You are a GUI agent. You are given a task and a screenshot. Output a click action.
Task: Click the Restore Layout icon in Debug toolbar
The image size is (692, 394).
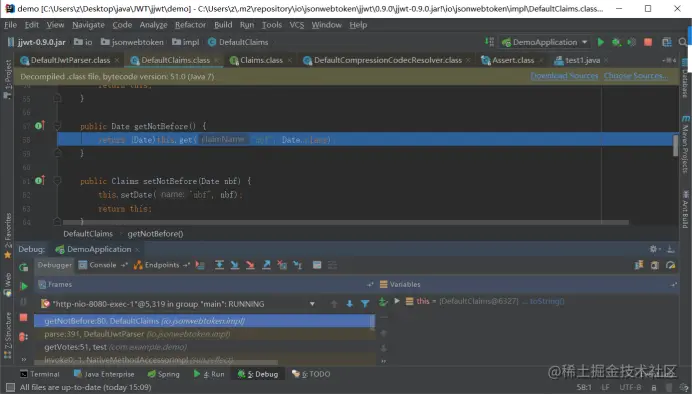pyautogui.click(x=639, y=265)
